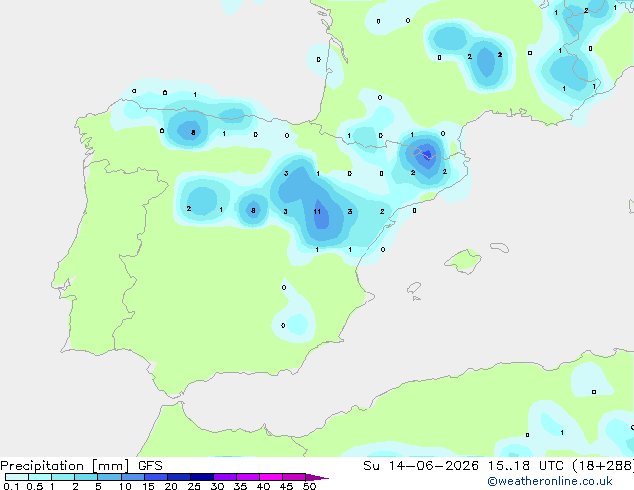This screenshot has height=490, width=634.
Task: Click the '50' legend scale label
Action: pyautogui.click(x=309, y=486)
